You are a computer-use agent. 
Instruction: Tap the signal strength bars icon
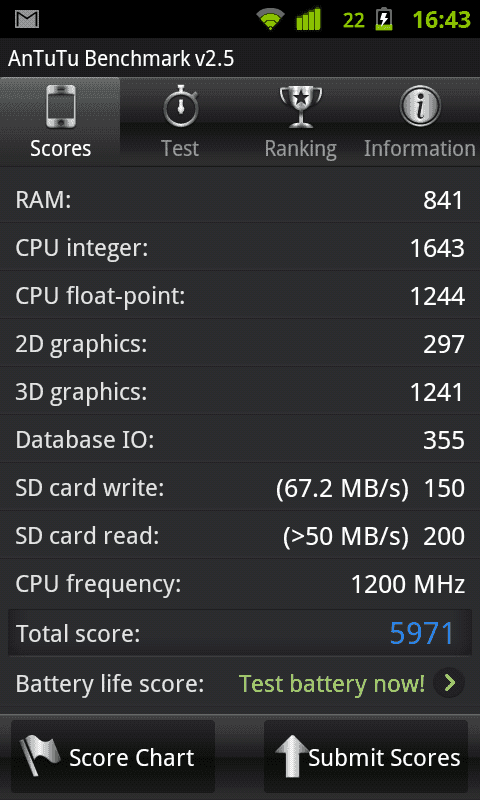coord(309,19)
